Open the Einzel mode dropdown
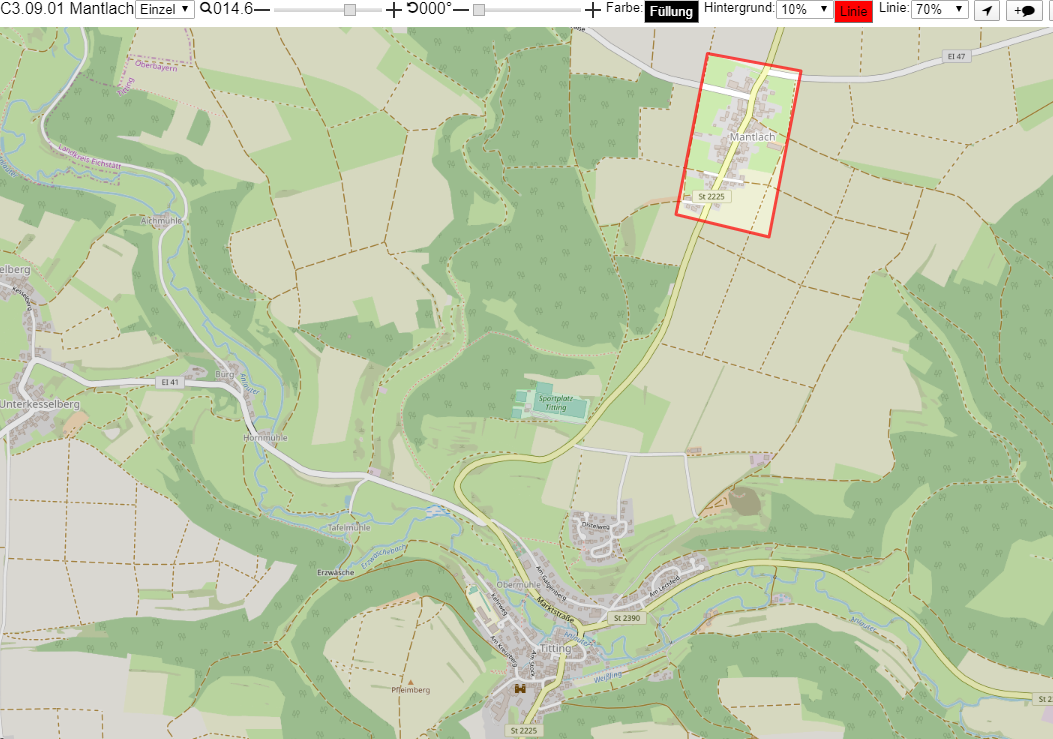 pyautogui.click(x=165, y=9)
